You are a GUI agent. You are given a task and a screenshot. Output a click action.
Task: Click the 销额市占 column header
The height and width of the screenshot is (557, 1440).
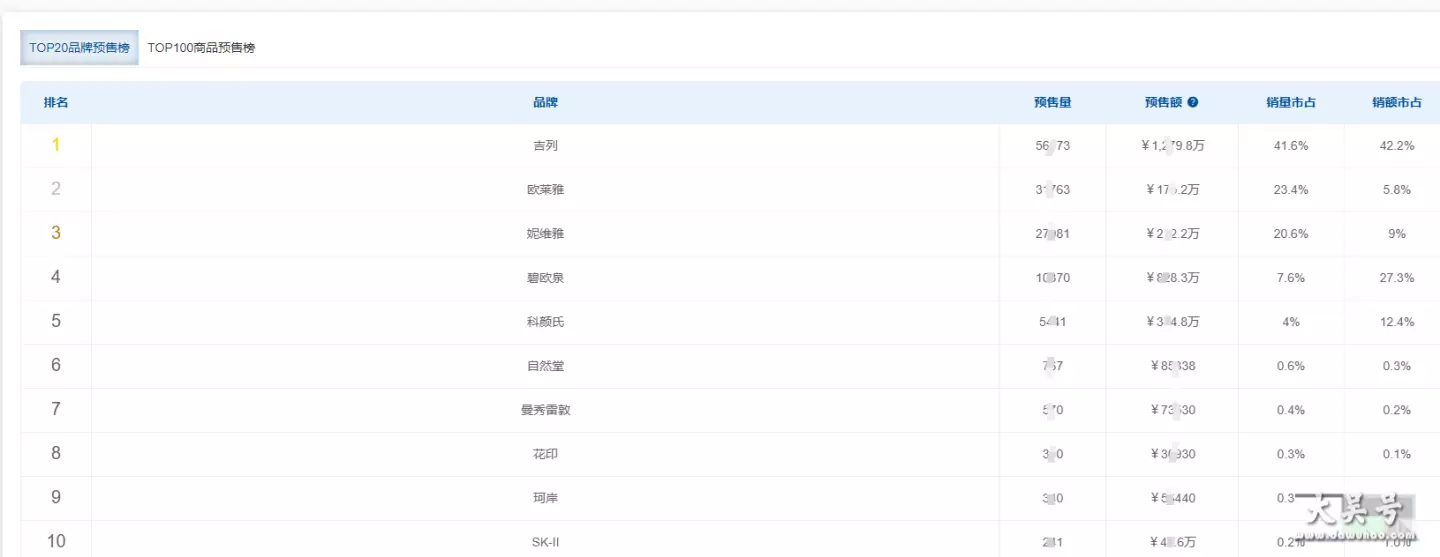pyautogui.click(x=1397, y=102)
